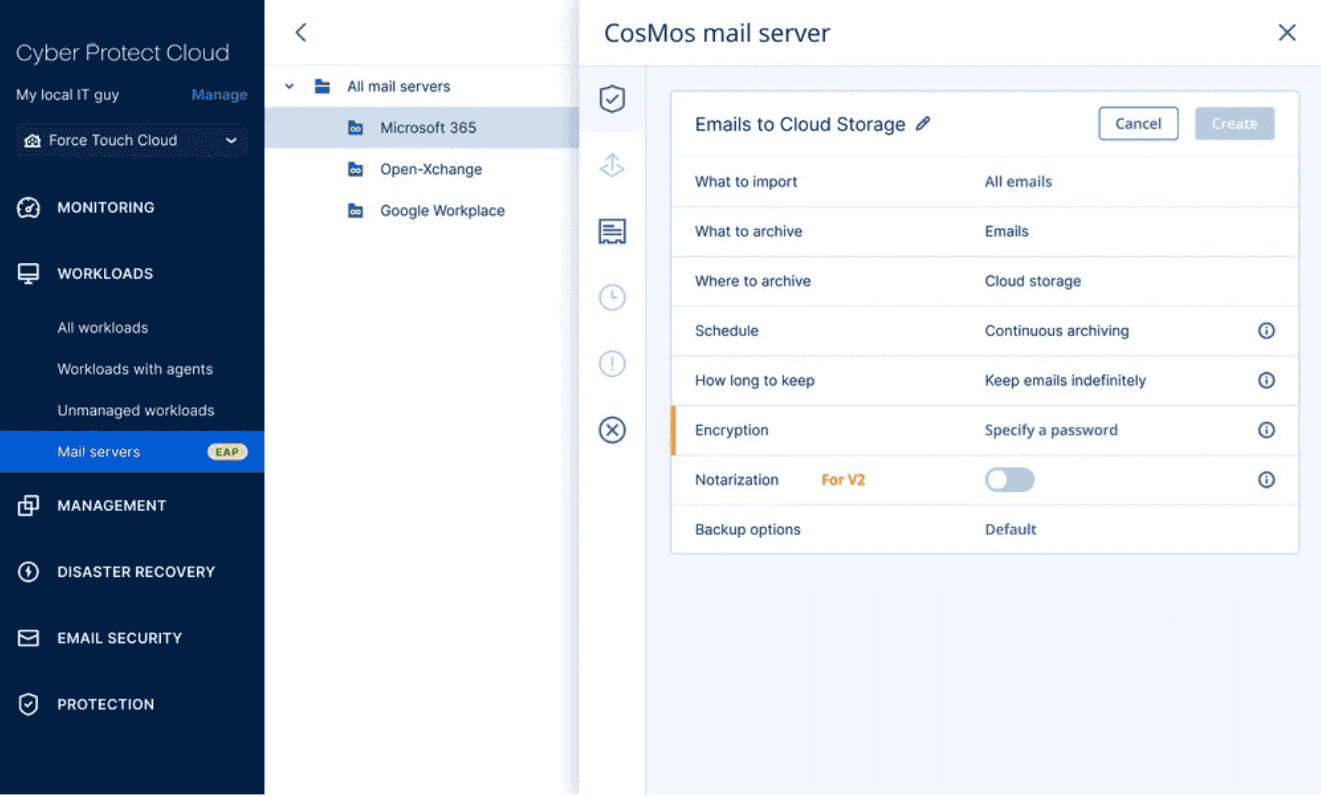The height and width of the screenshot is (797, 1321).
Task: Click the Microsoft 365 folder icon
Action: (355, 128)
